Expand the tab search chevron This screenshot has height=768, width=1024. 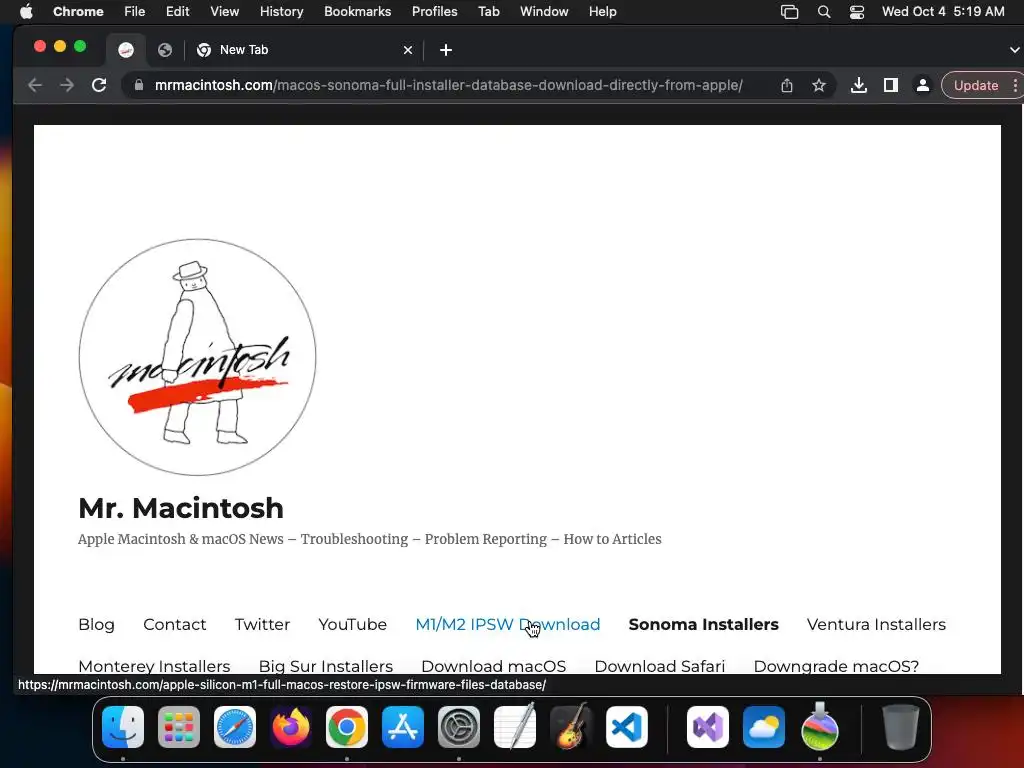click(1014, 50)
